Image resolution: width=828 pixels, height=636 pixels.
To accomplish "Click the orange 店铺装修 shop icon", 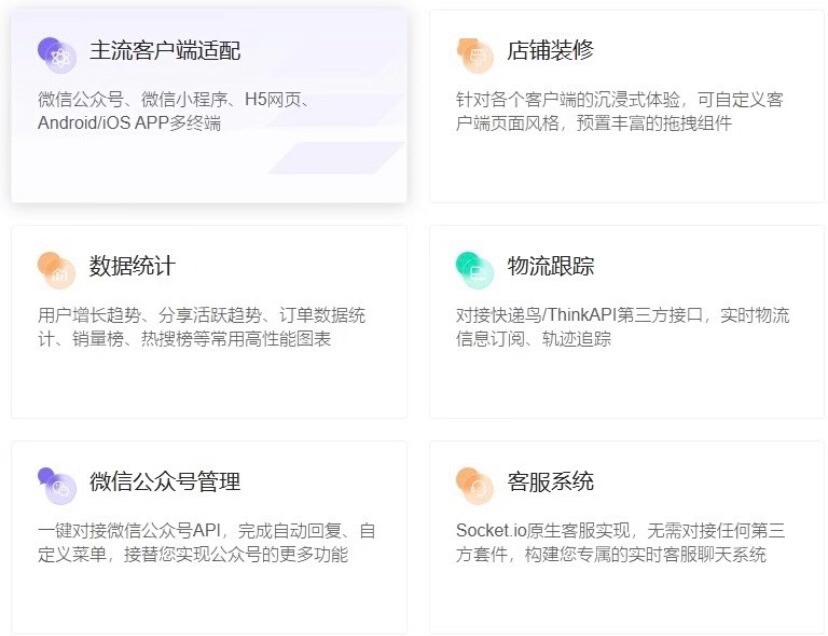I will [x=475, y=54].
